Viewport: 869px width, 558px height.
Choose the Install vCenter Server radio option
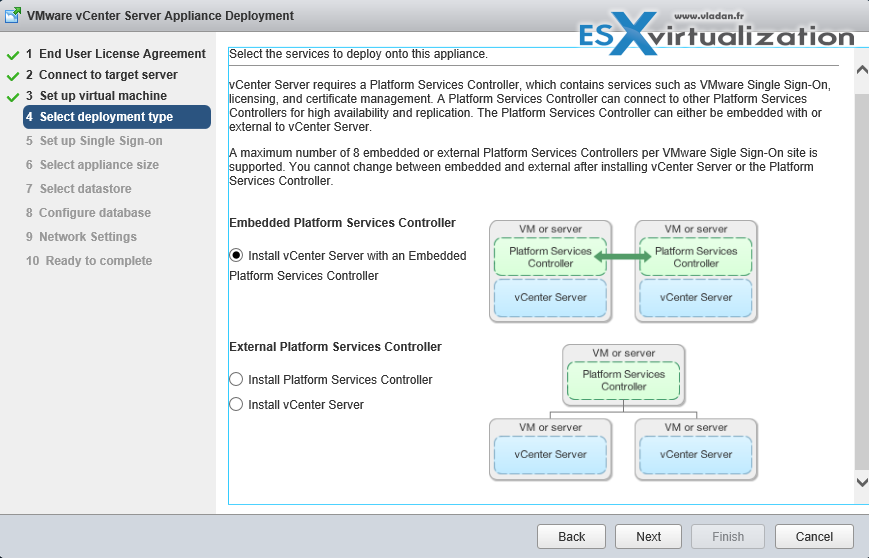click(x=236, y=405)
